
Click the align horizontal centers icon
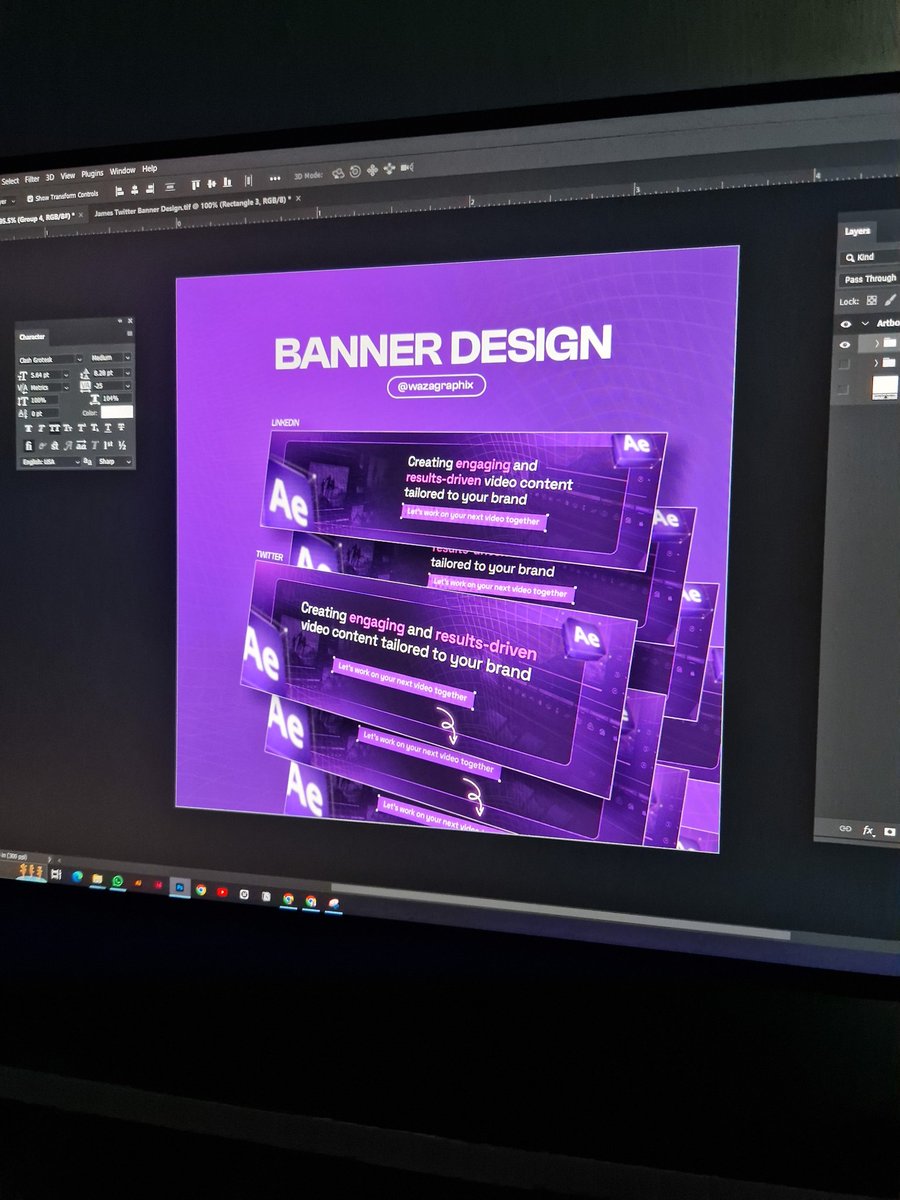click(x=134, y=190)
